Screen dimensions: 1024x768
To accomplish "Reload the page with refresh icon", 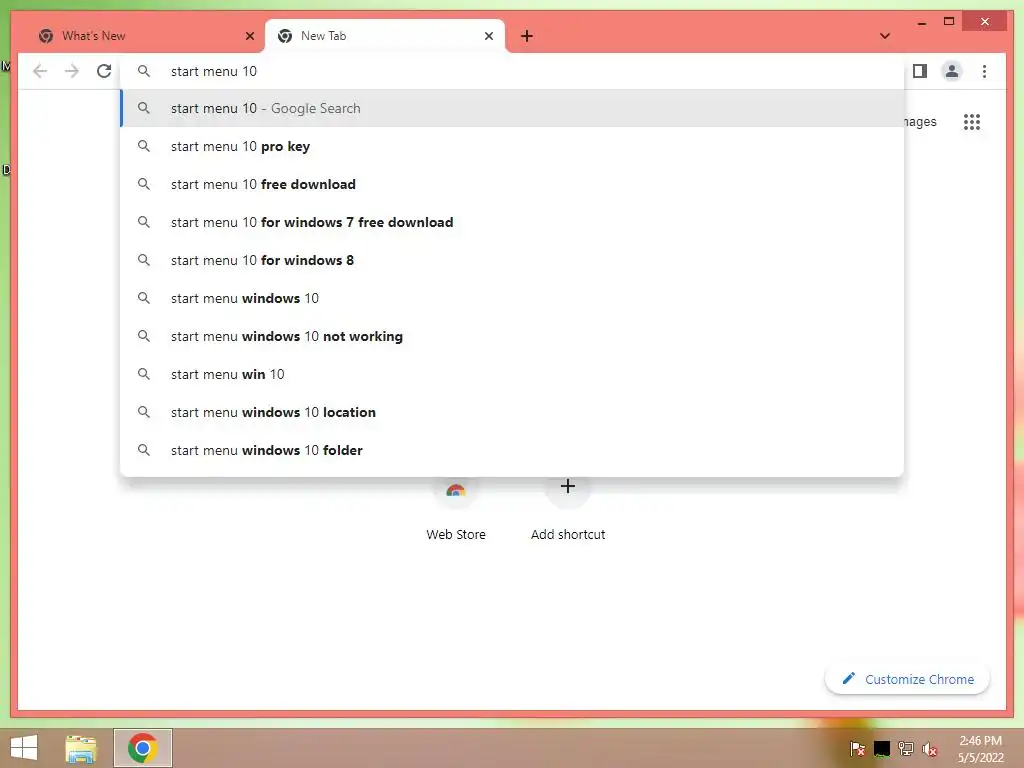I will (104, 71).
